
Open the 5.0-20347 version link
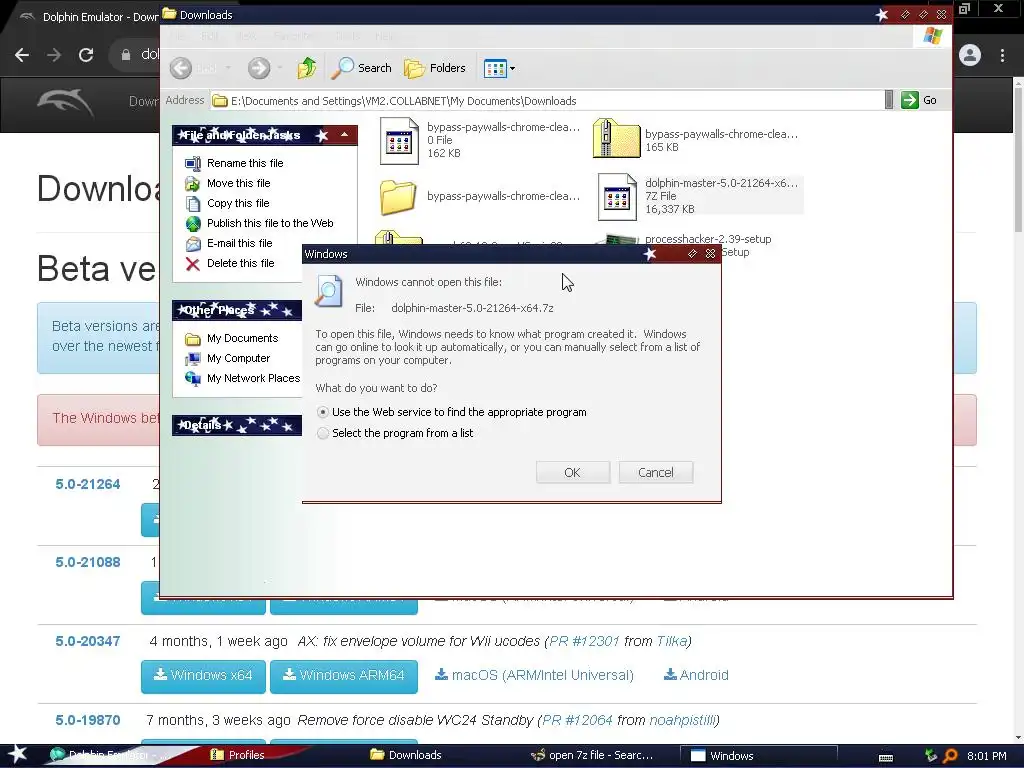pos(88,641)
